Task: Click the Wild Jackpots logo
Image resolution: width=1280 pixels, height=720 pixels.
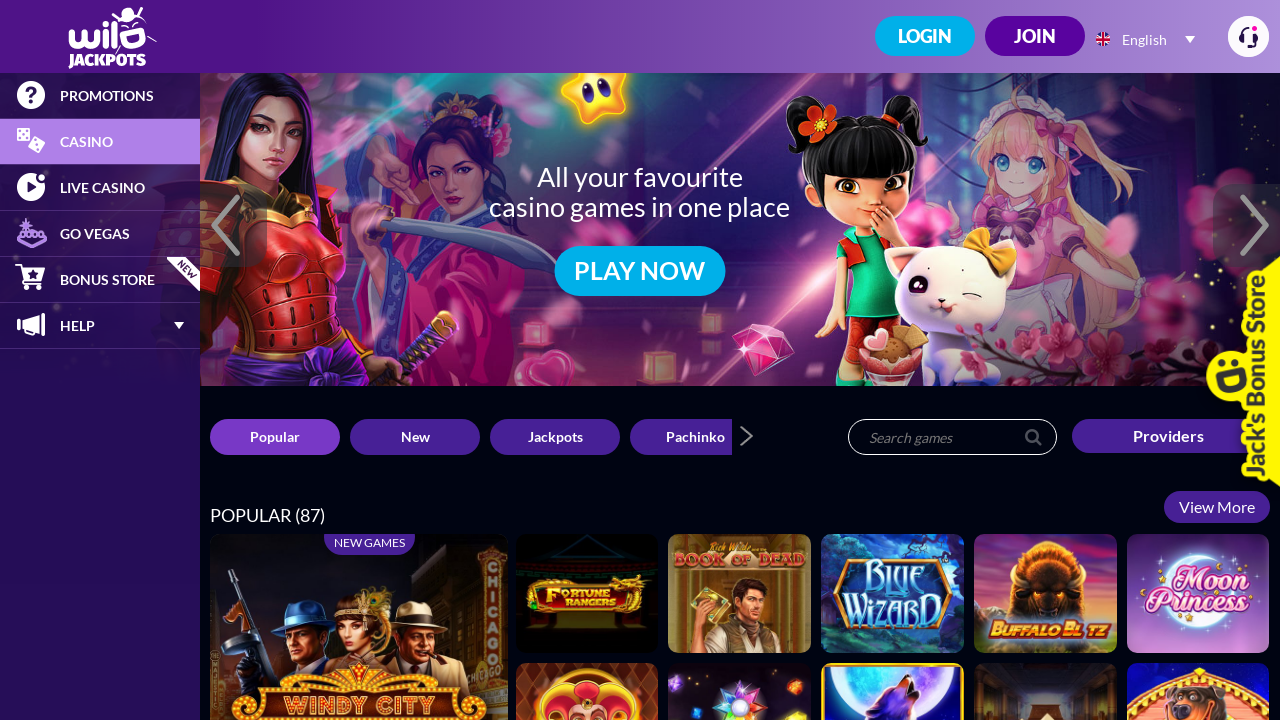Action: [x=111, y=37]
